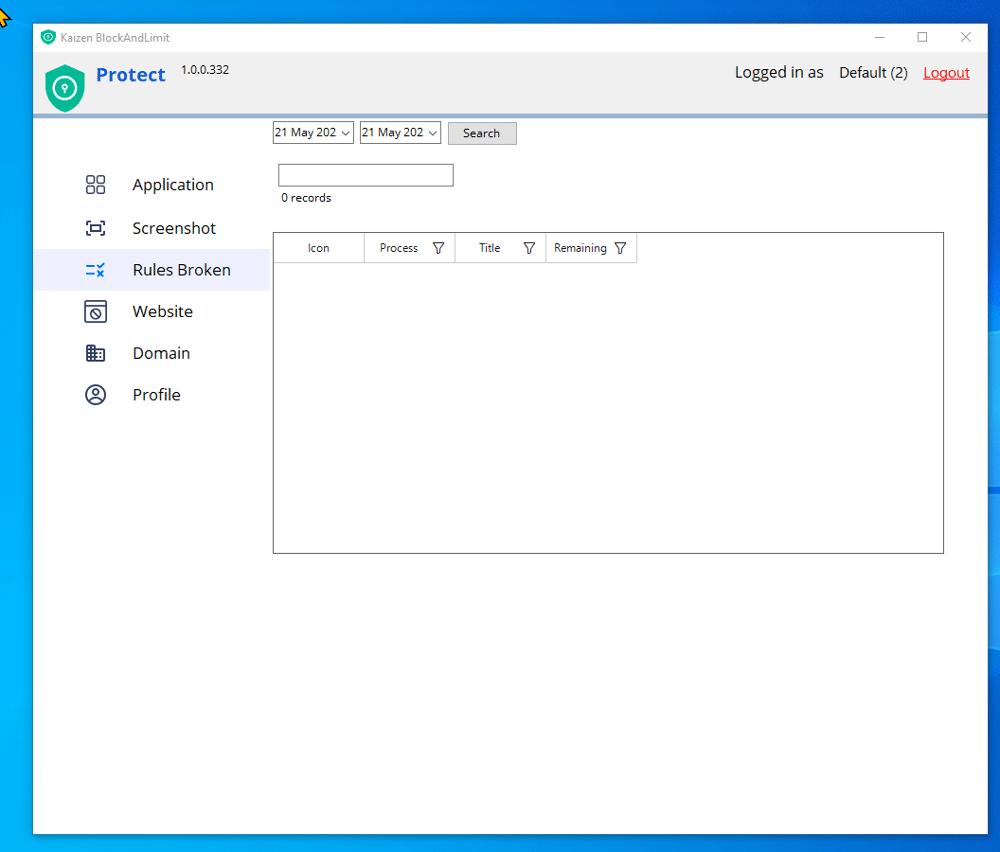This screenshot has height=852, width=1000.
Task: Click the Website block icon
Action: pyautogui.click(x=95, y=312)
